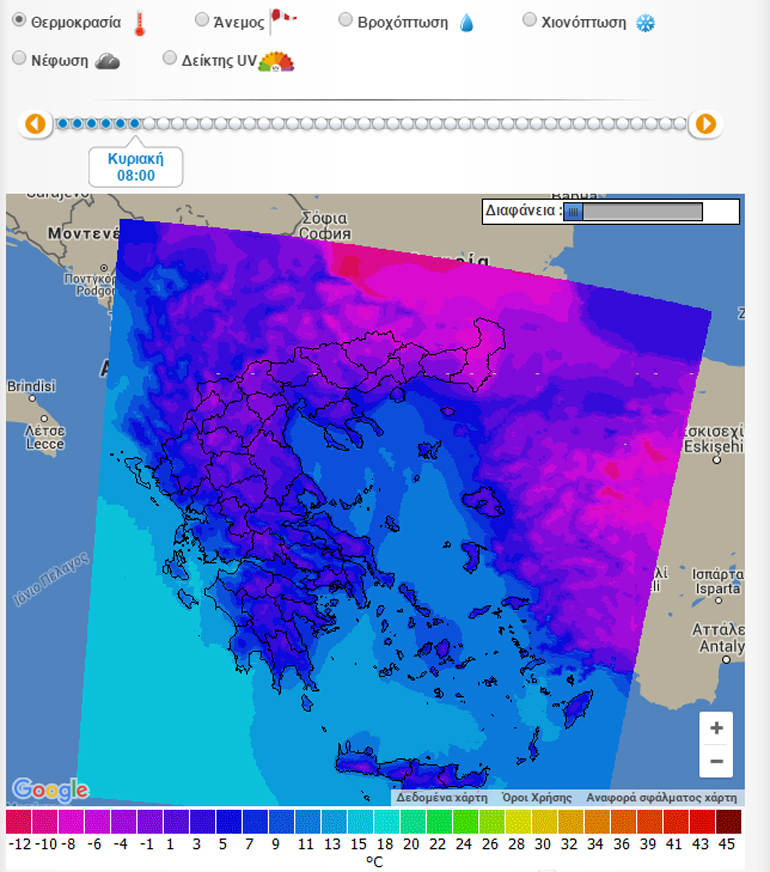Select the Θερμοκρασία radio button
The height and width of the screenshot is (872, 770).
point(18,20)
